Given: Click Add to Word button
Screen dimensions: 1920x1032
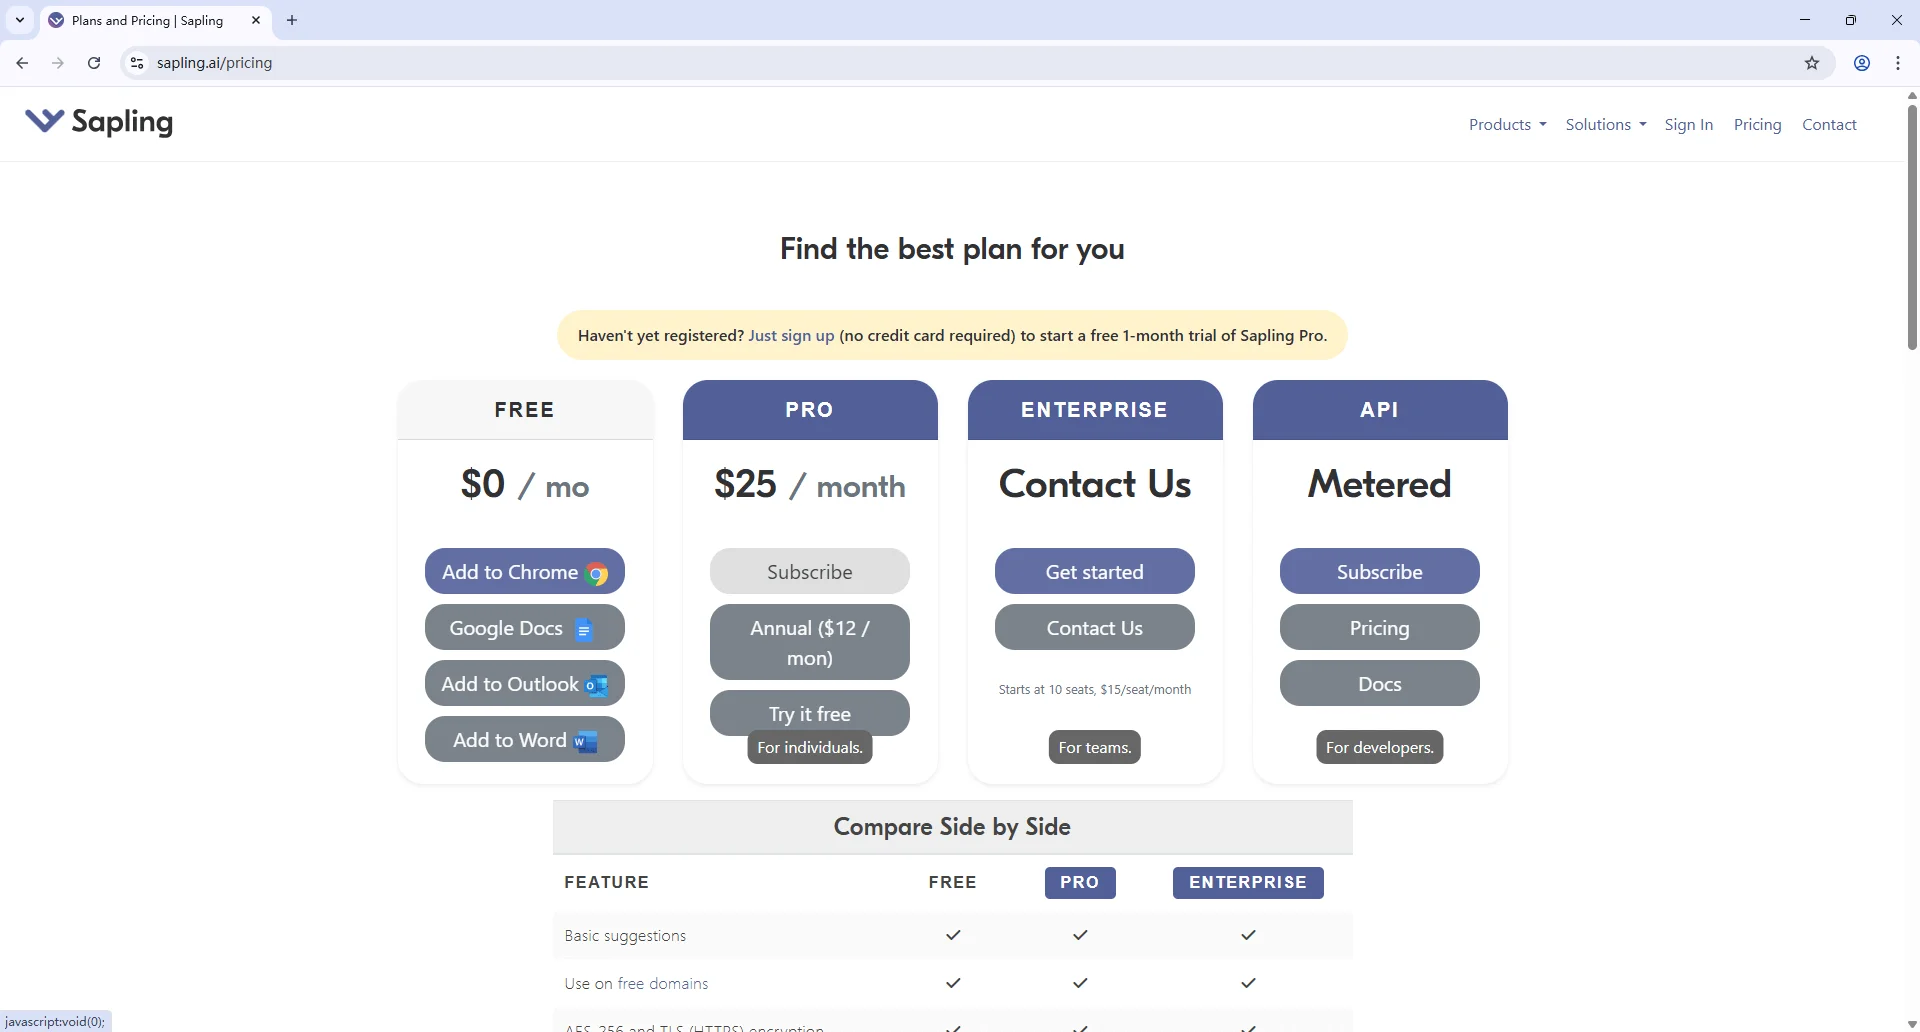Looking at the screenshot, I should [525, 740].
